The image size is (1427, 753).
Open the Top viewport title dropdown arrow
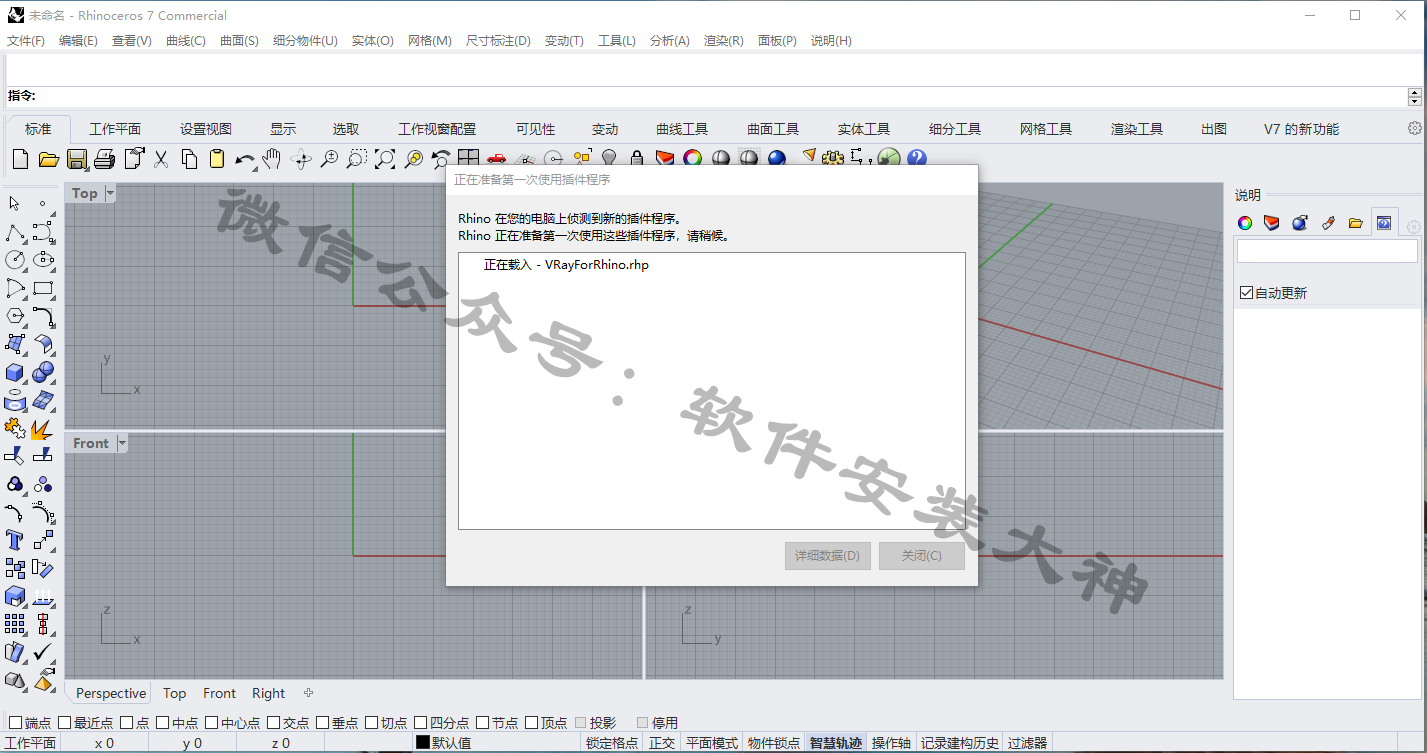(x=110, y=193)
